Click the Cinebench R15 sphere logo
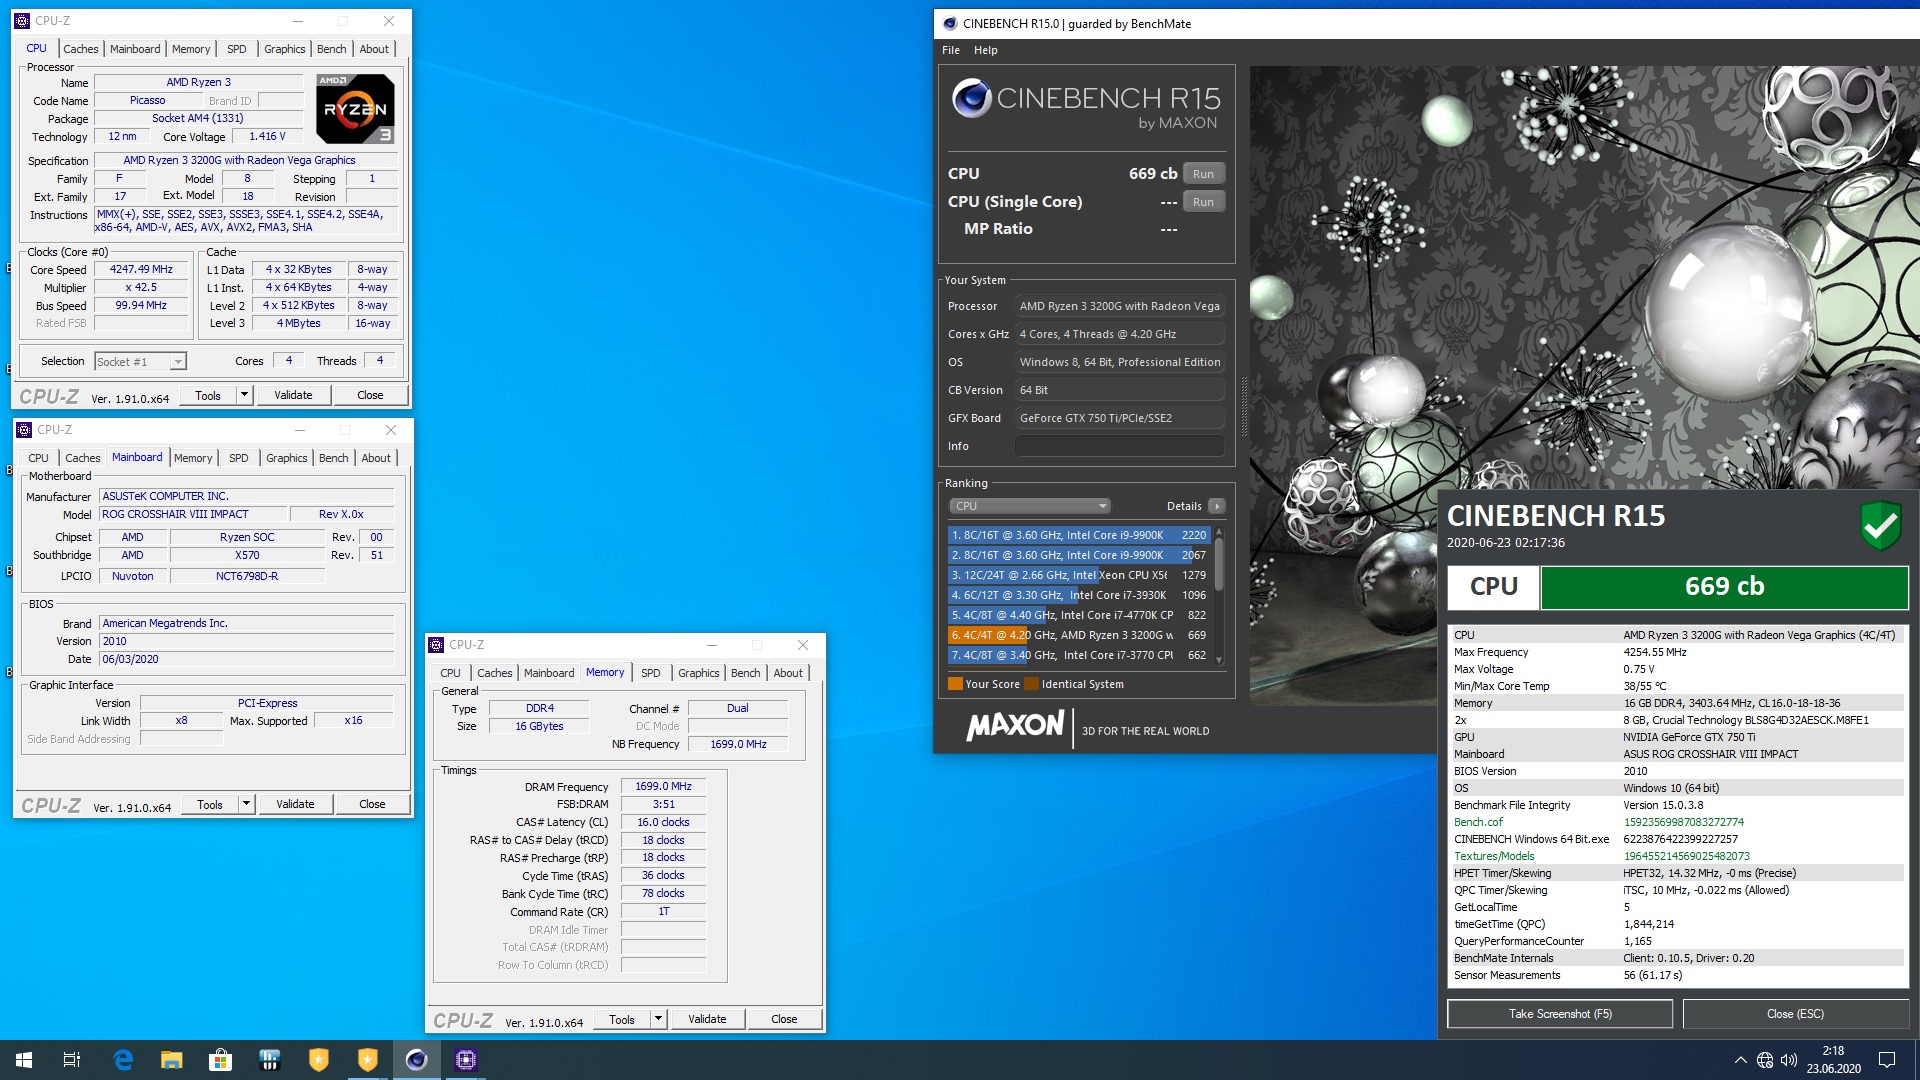 972,98
